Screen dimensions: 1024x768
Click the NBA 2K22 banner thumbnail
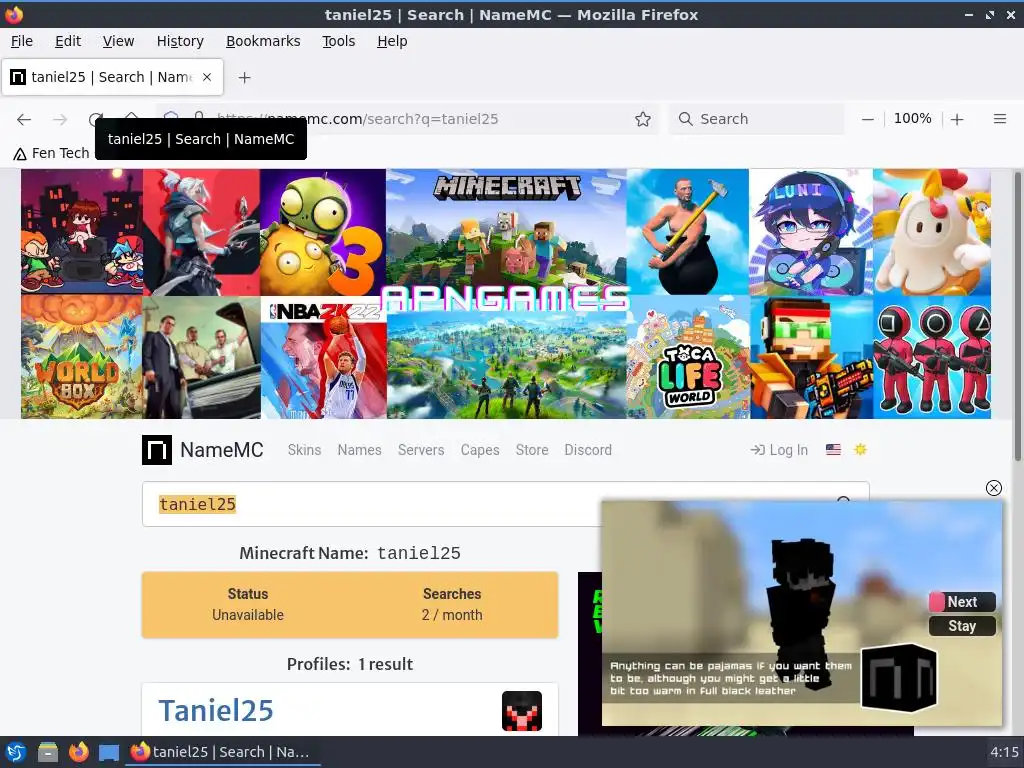click(x=324, y=358)
